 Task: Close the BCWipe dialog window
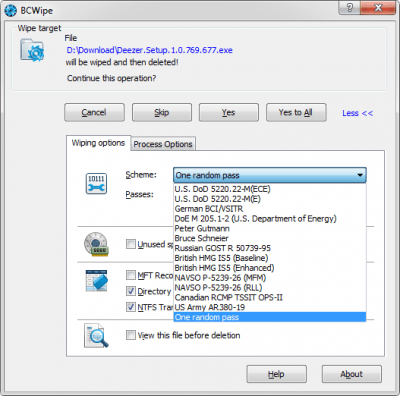point(378,8)
